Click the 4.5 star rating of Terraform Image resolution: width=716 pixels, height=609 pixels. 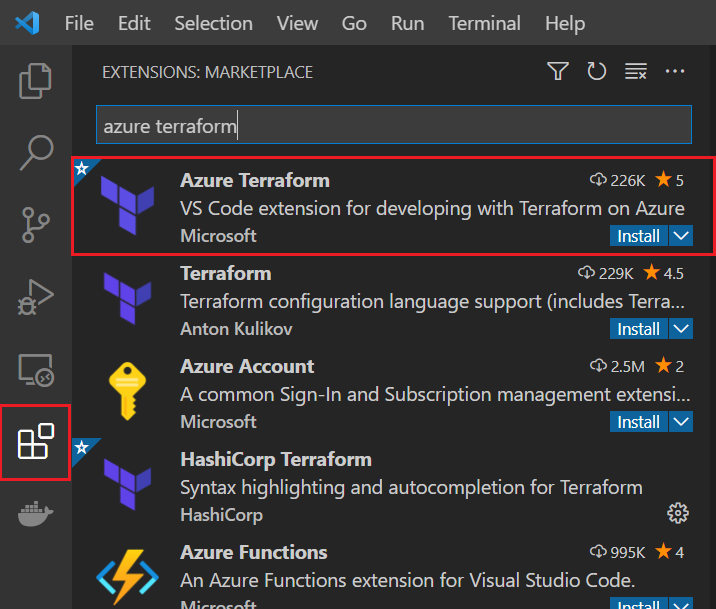pyautogui.click(x=663, y=273)
